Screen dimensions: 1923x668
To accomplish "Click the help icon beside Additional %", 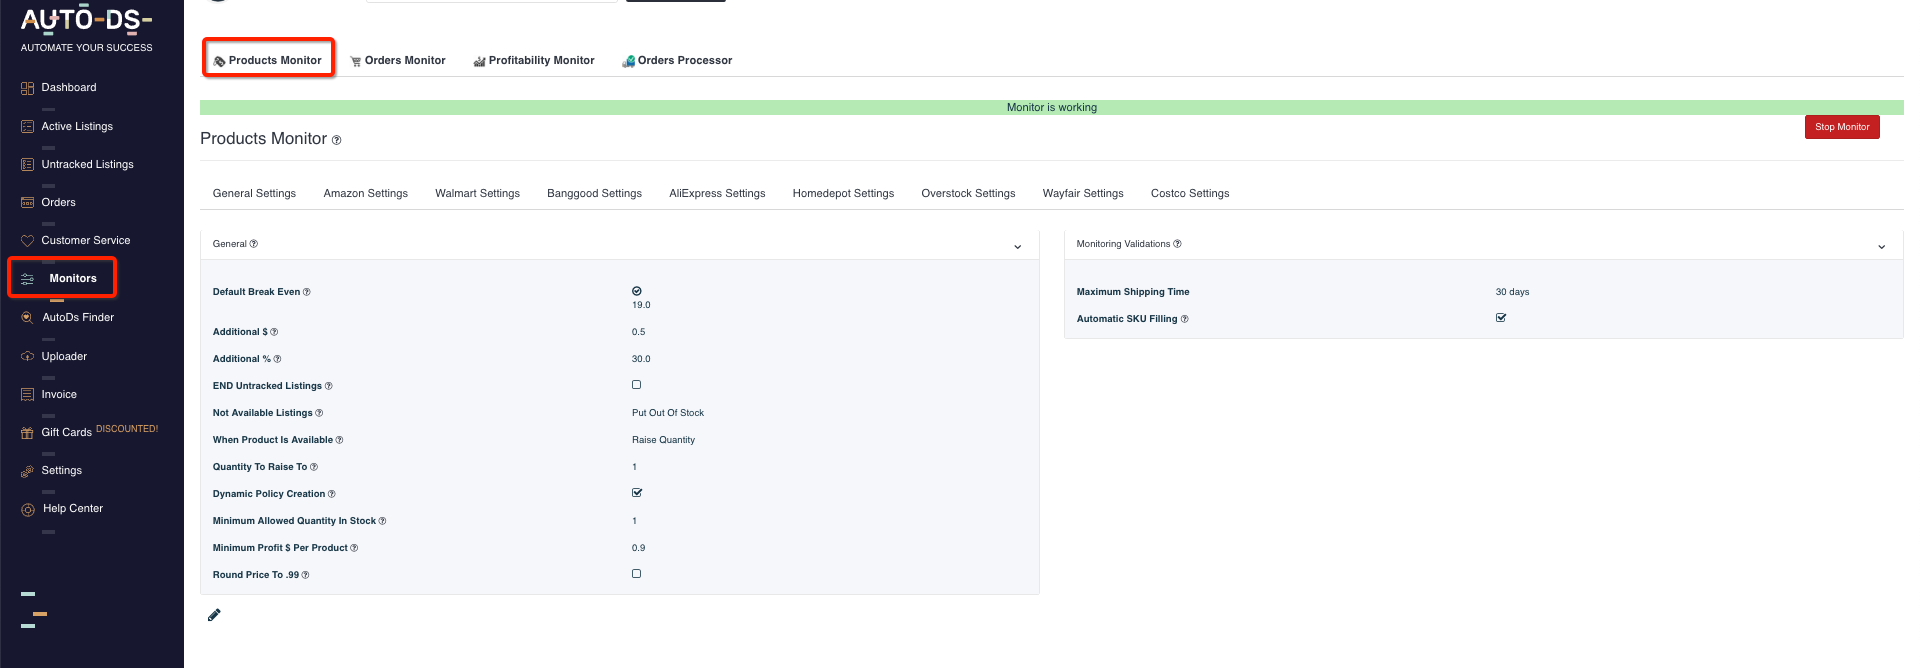I will click(277, 359).
